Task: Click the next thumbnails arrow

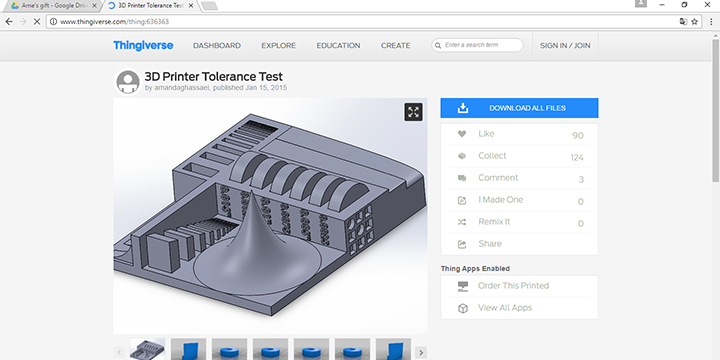Action: tap(421, 352)
